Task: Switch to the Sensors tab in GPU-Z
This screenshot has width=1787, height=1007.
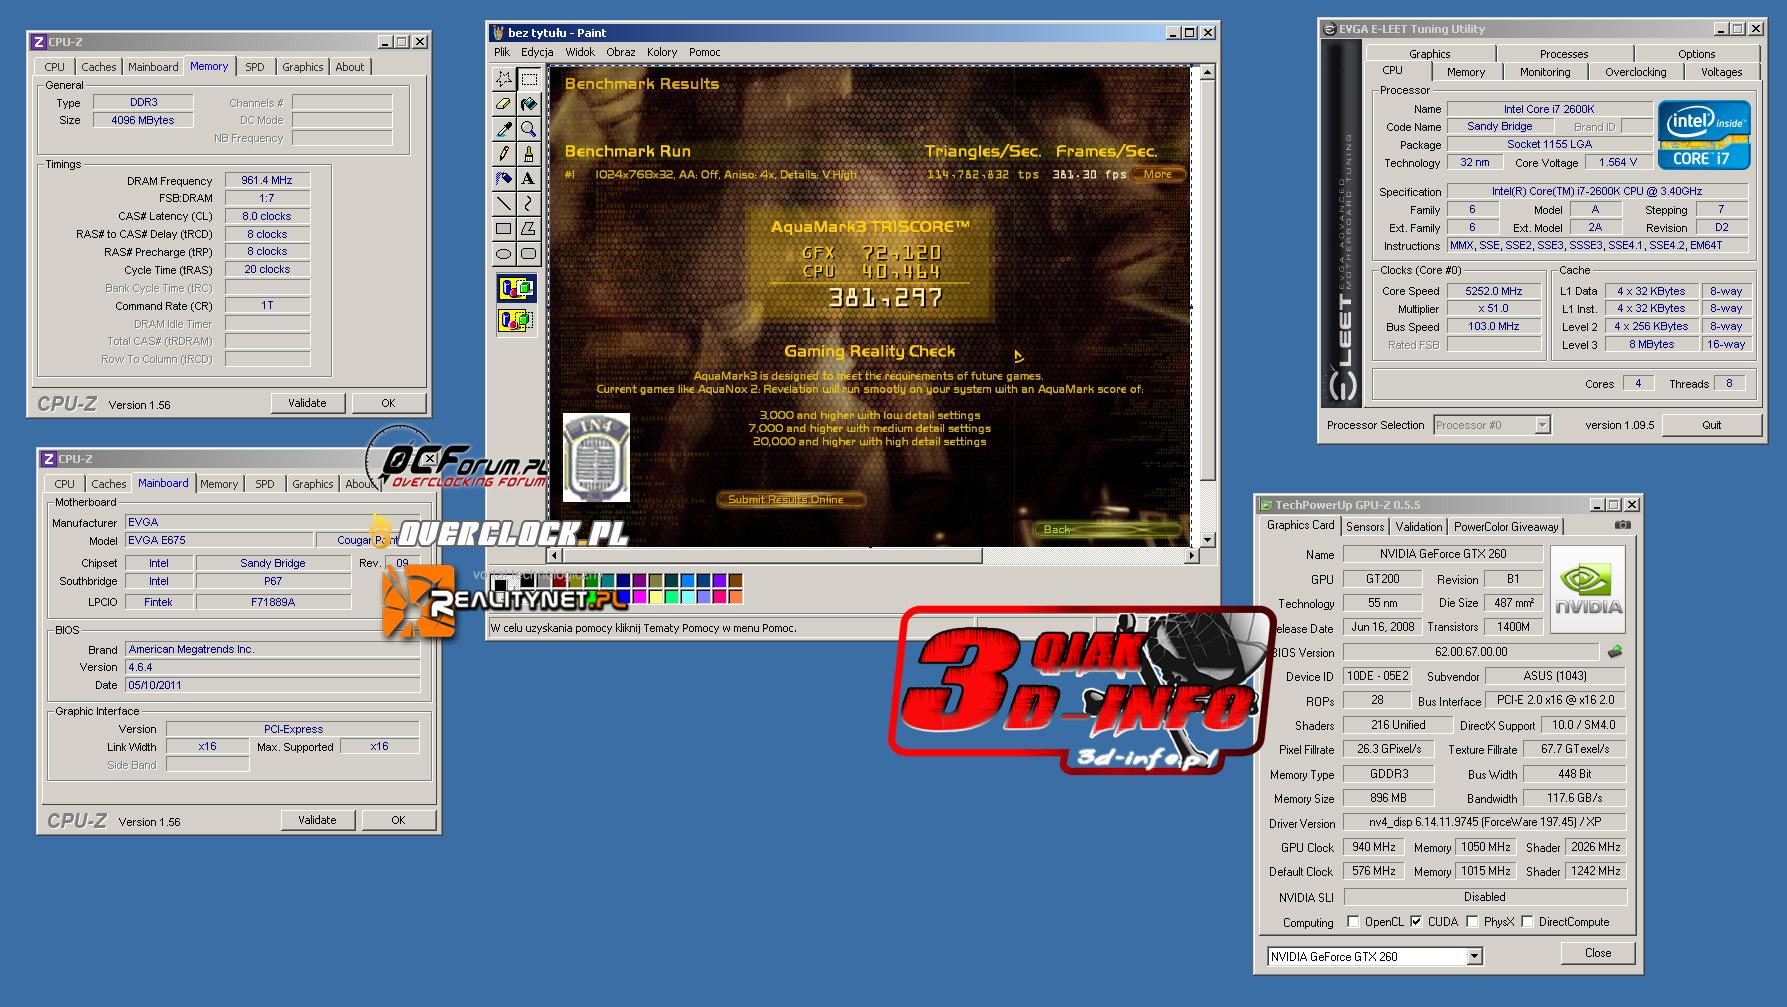Action: (1365, 527)
